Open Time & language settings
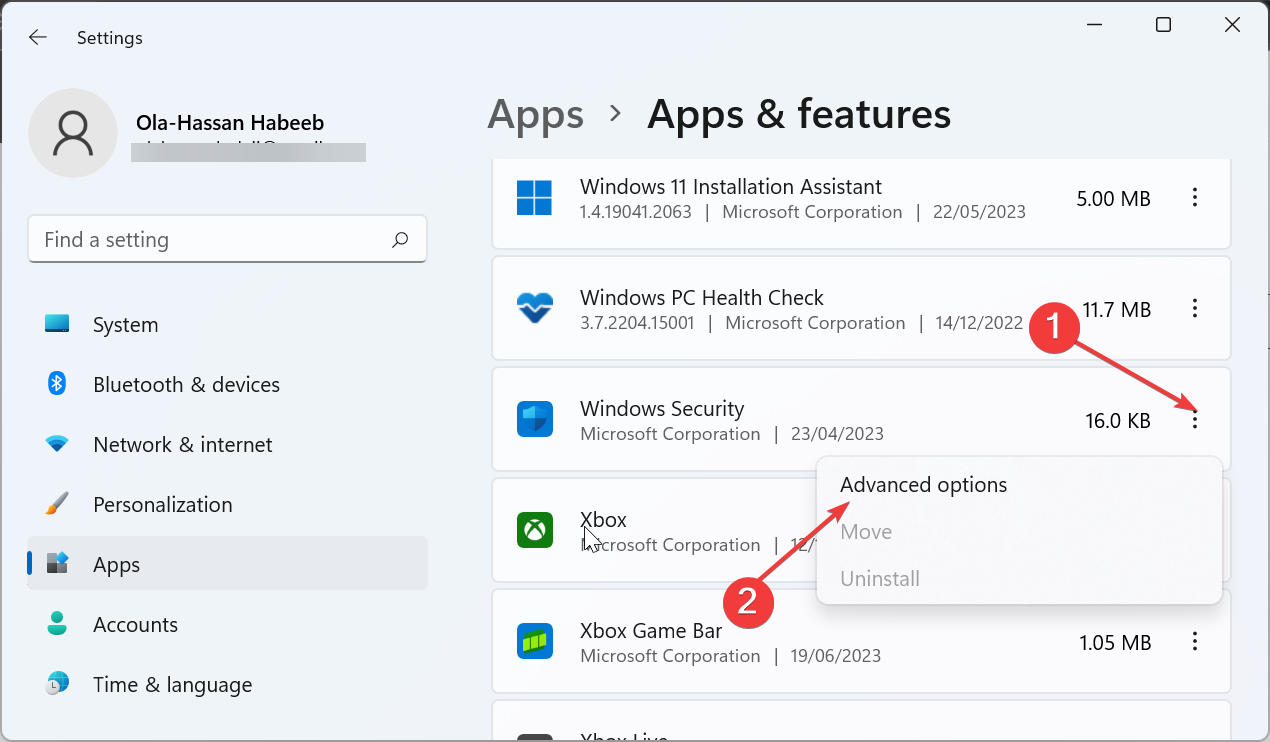 pyautogui.click(x=228, y=685)
